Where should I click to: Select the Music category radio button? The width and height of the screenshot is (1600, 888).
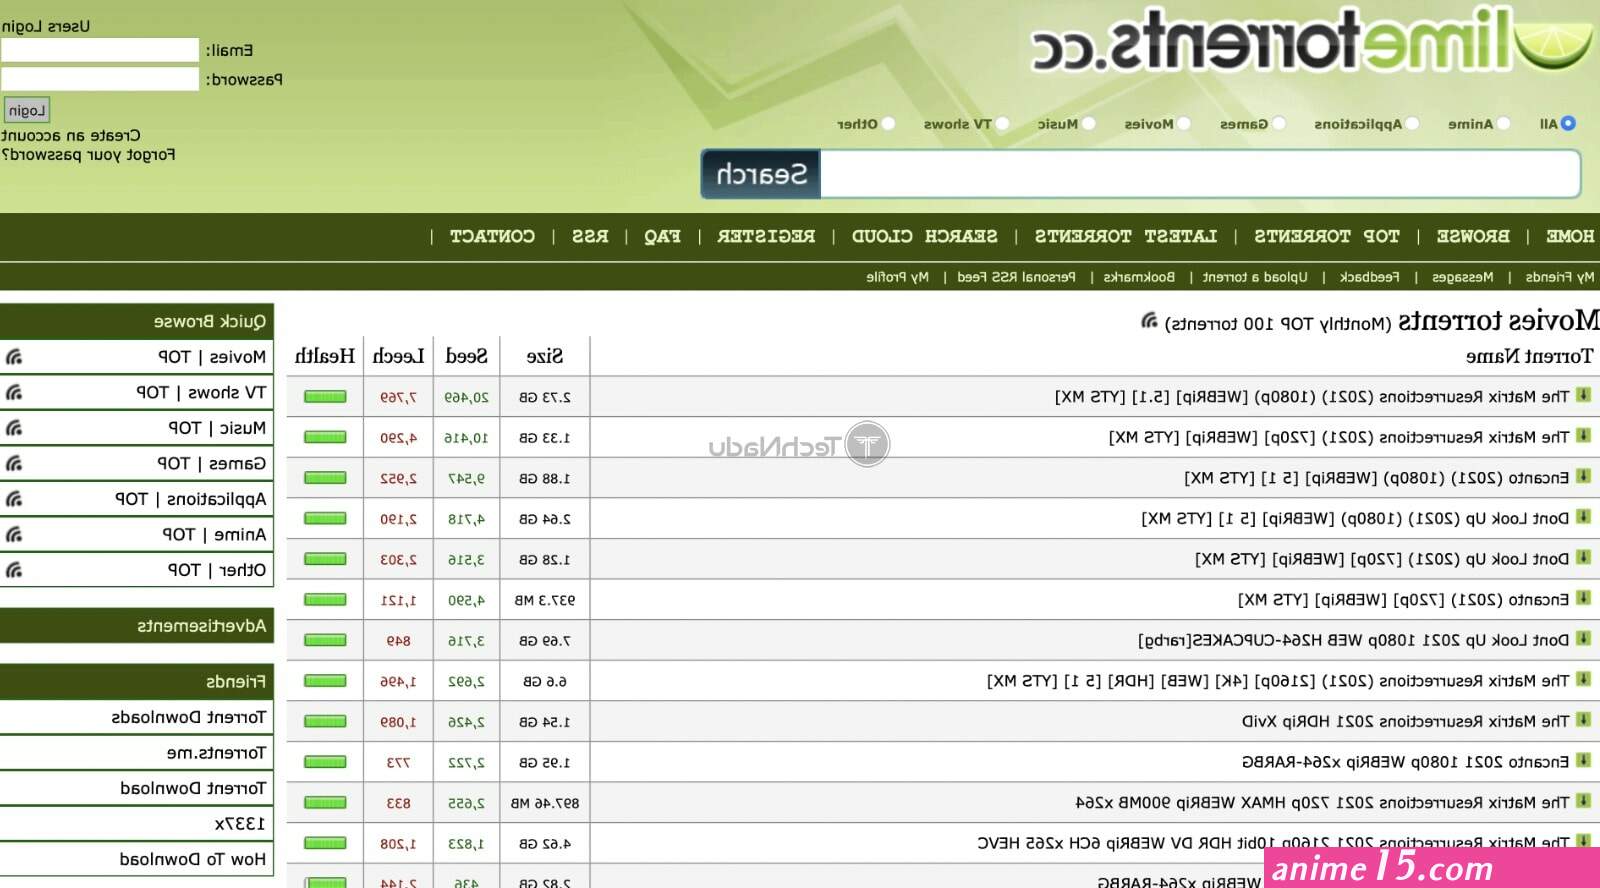click(x=1089, y=123)
